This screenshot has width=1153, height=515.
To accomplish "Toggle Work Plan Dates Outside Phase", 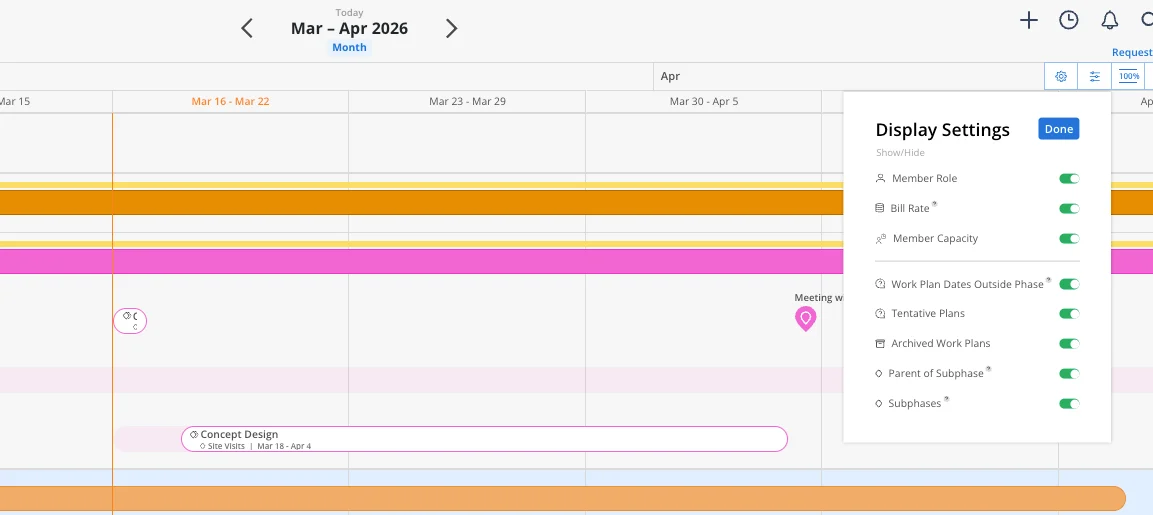I will [1069, 284].
